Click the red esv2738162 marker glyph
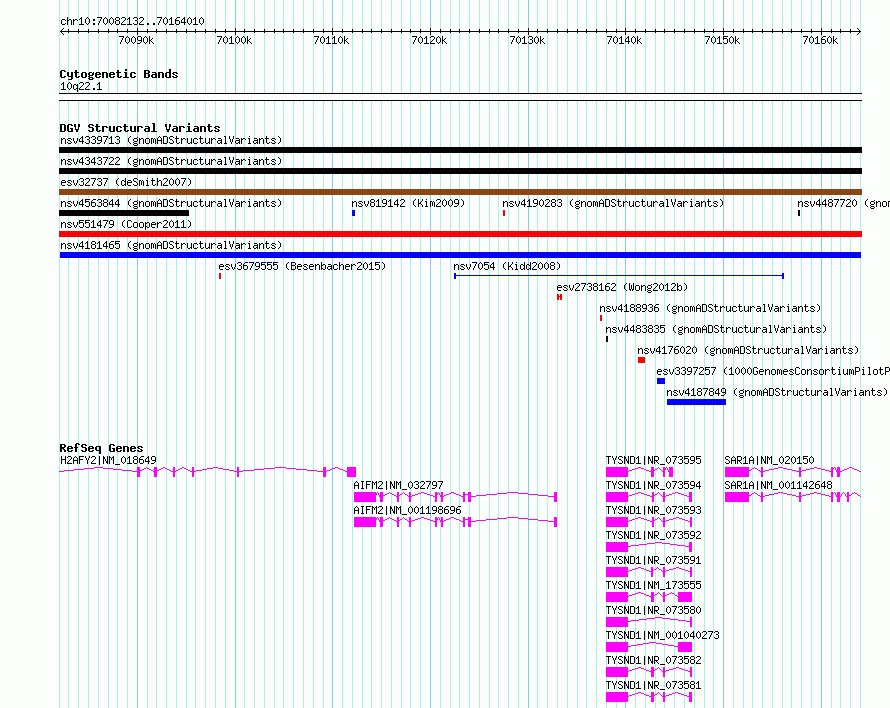 coord(560,298)
